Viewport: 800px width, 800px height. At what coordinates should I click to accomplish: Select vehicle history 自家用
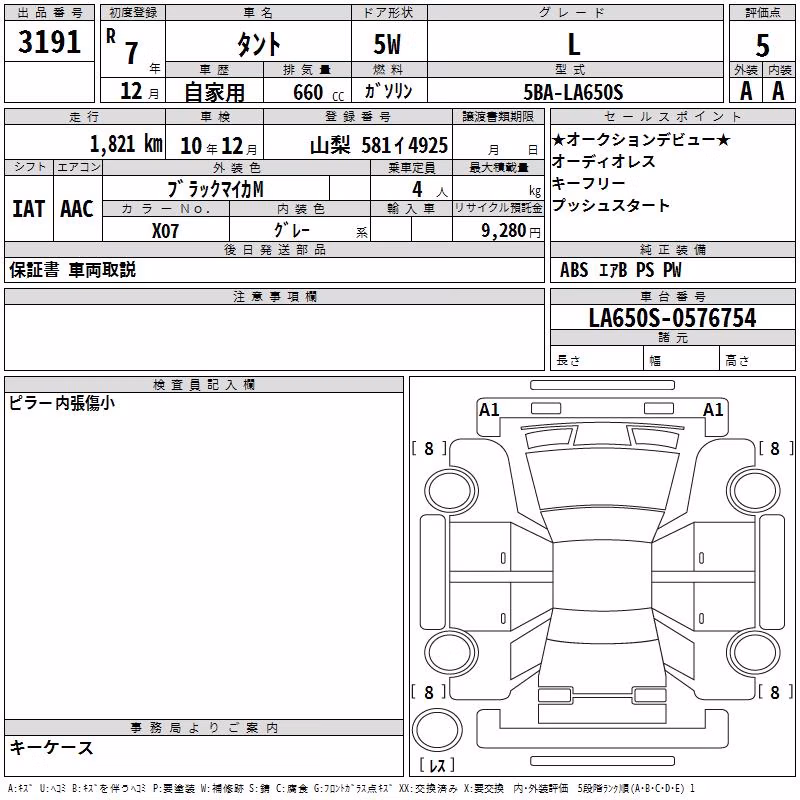(214, 92)
